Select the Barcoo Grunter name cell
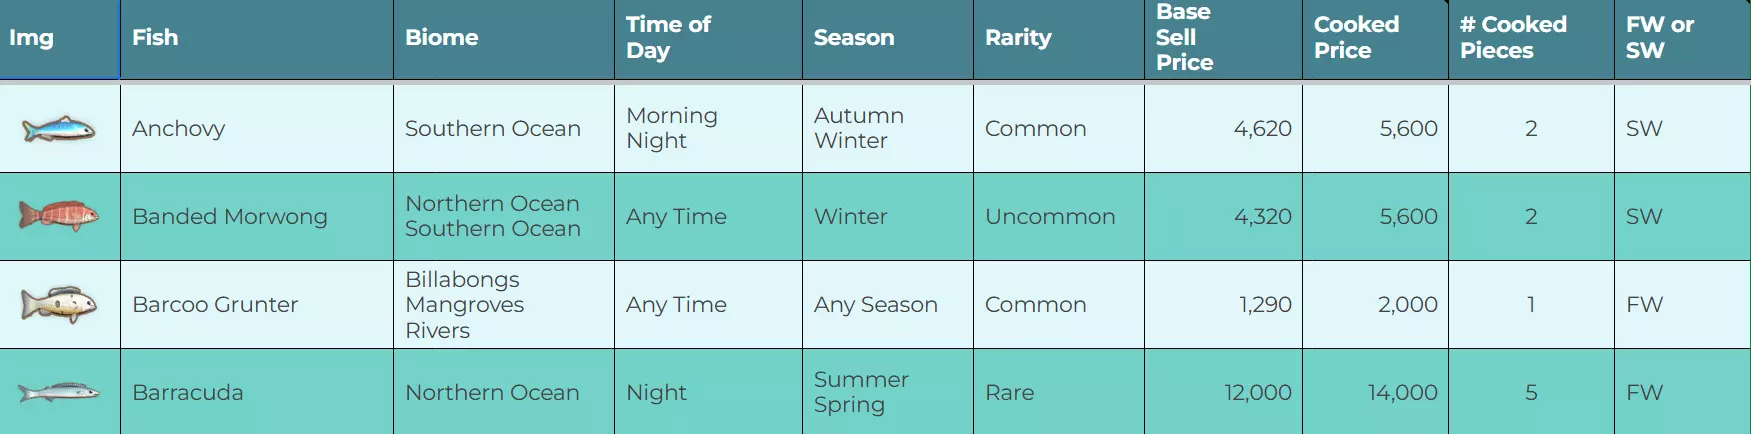1751x434 pixels. (215, 305)
